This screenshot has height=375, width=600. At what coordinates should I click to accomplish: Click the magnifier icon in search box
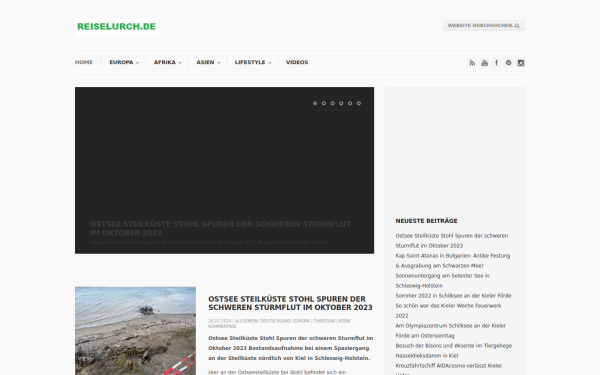[x=517, y=26]
